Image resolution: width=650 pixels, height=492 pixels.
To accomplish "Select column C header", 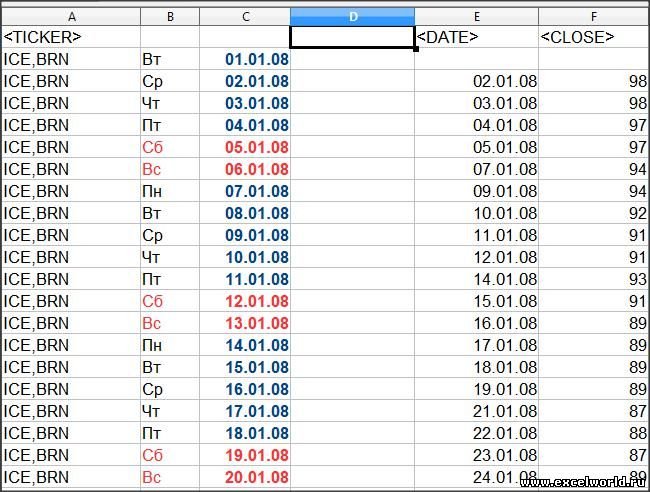I will coord(245,17).
